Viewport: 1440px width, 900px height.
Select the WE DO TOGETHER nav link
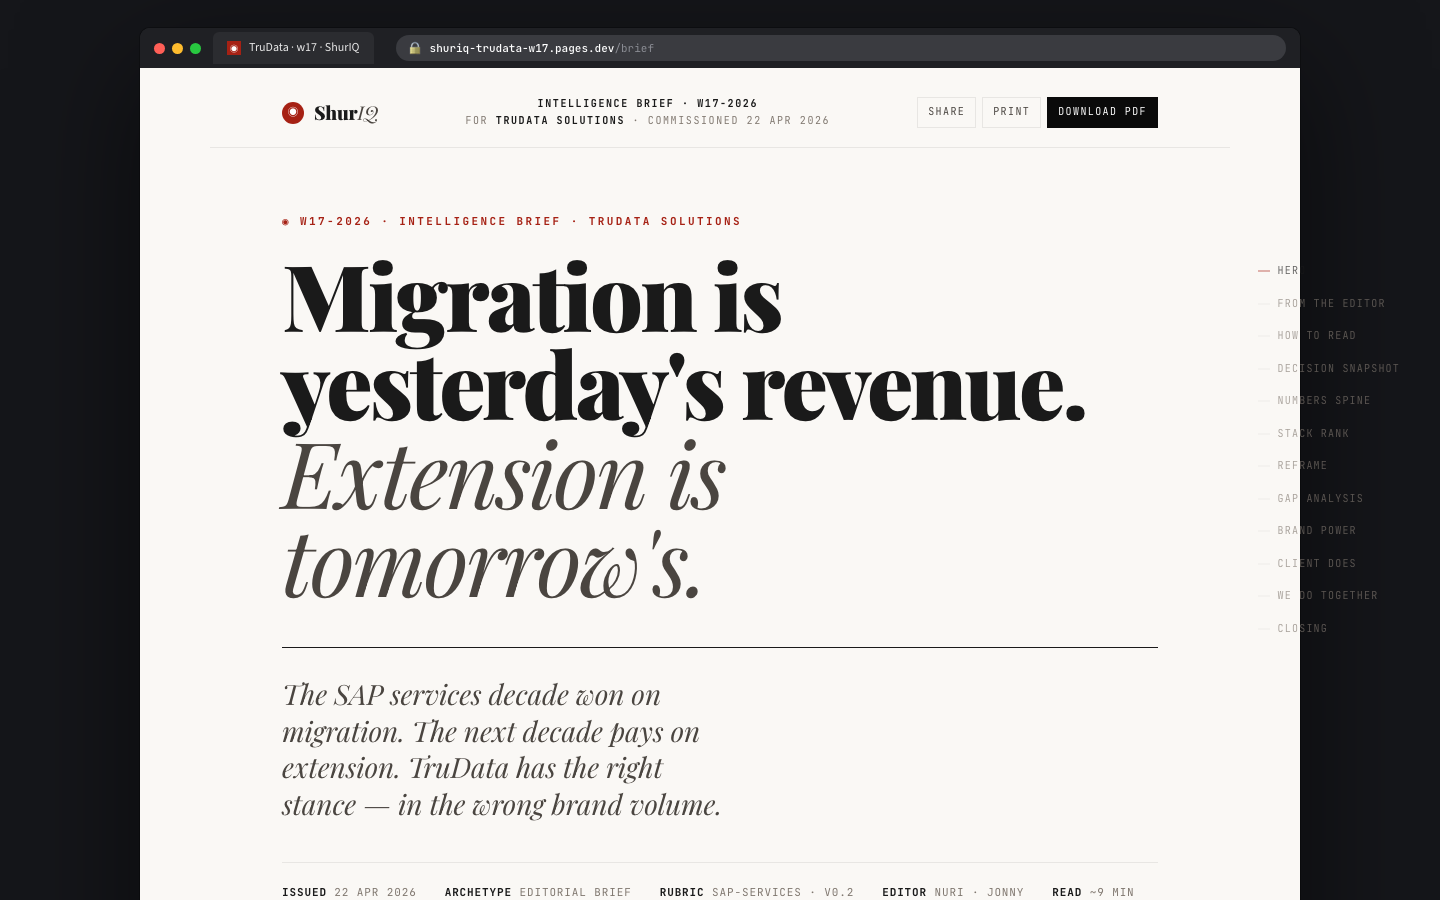1327,595
